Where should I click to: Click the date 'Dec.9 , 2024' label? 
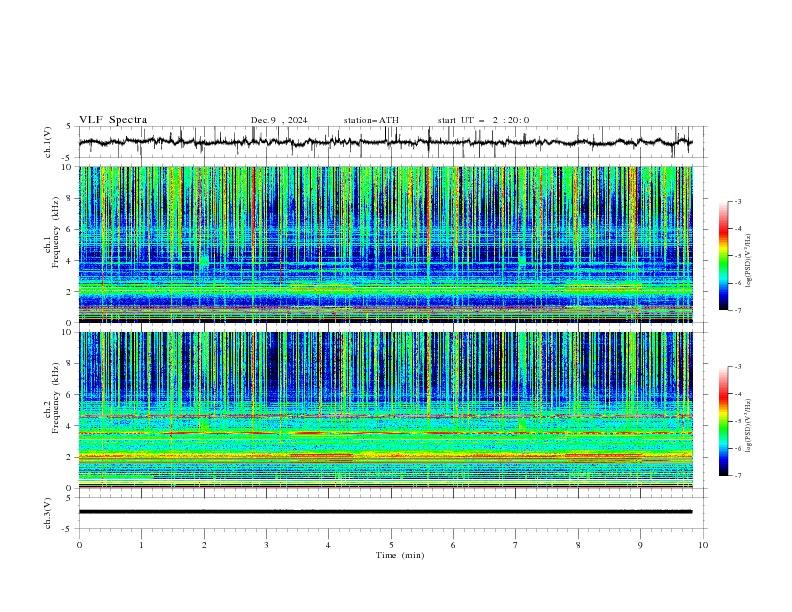(279, 120)
